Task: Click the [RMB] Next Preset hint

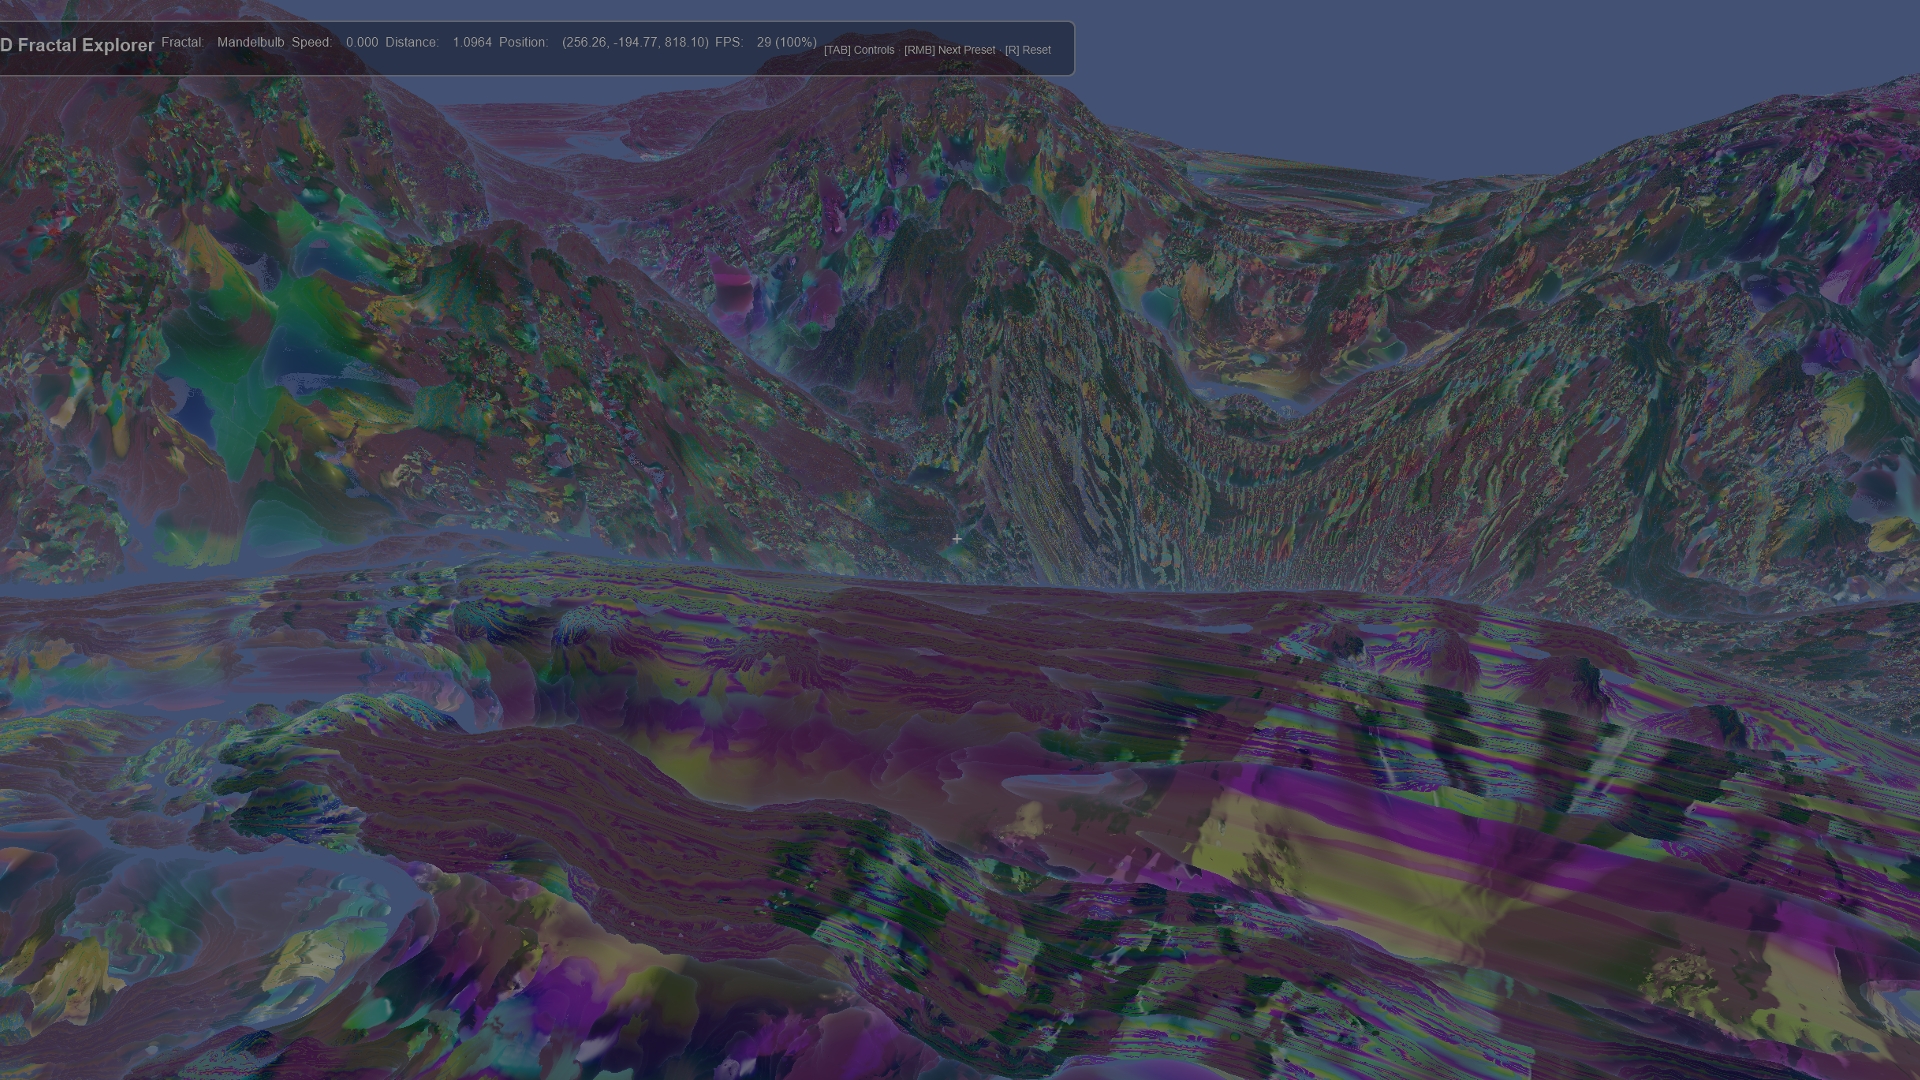Action: 949,50
